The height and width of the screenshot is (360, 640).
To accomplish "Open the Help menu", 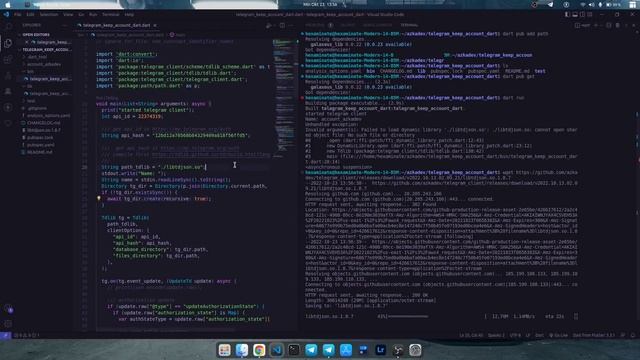I will [129, 14].
